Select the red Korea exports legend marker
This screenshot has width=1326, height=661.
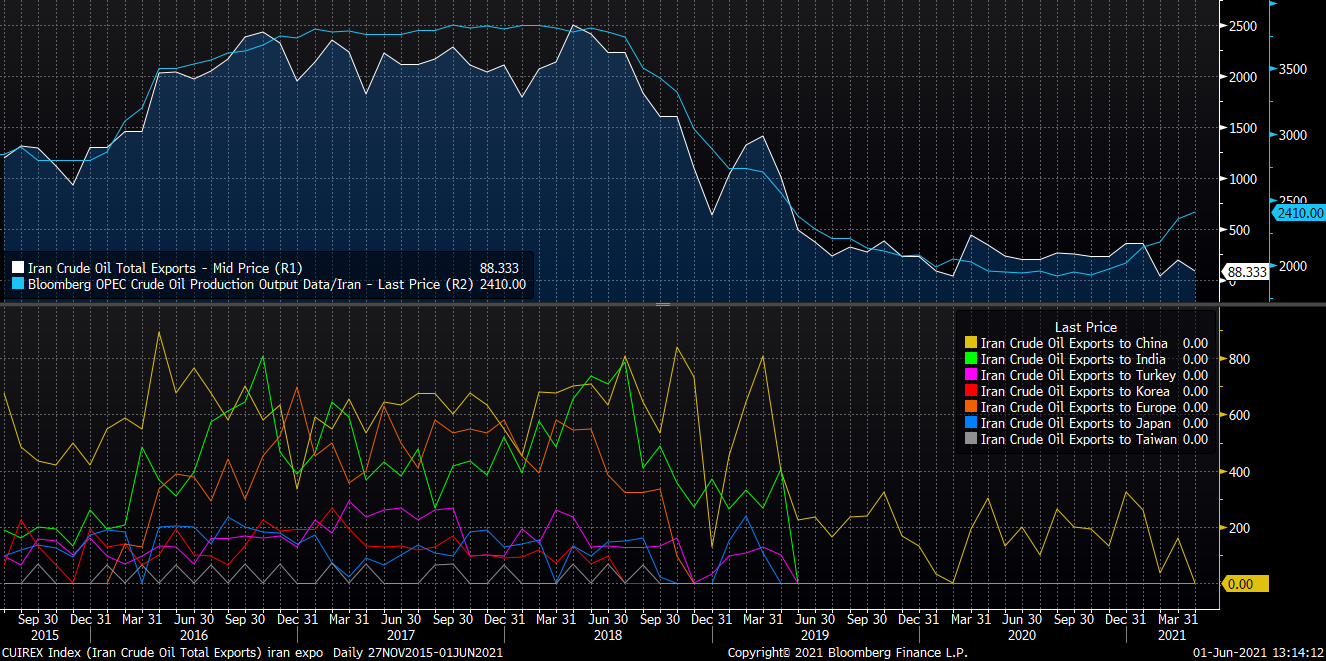tap(968, 392)
